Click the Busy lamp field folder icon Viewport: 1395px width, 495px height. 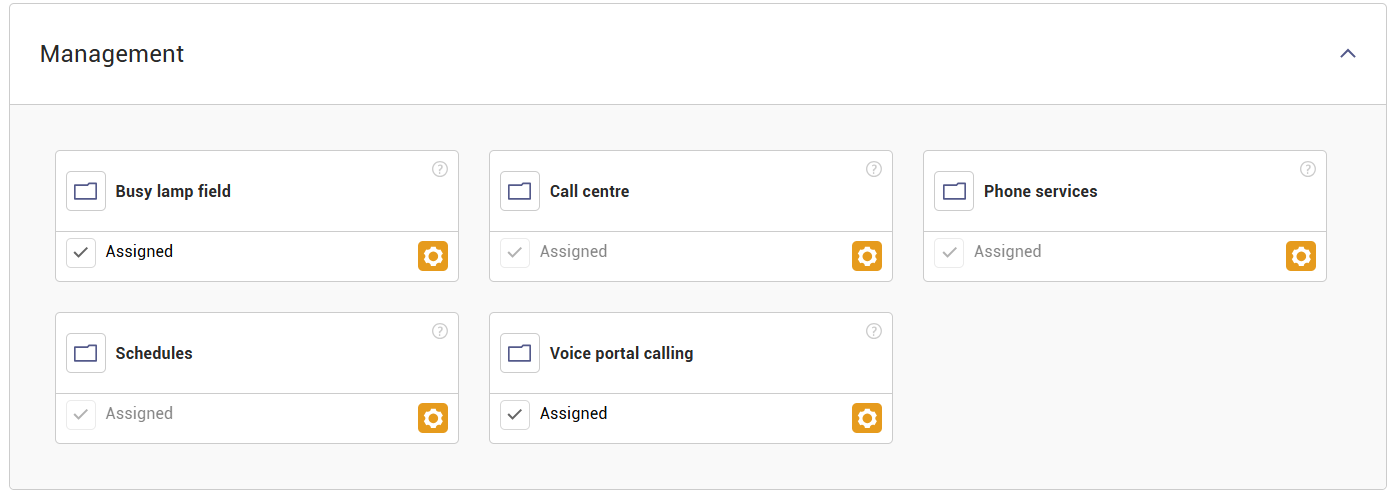(86, 191)
